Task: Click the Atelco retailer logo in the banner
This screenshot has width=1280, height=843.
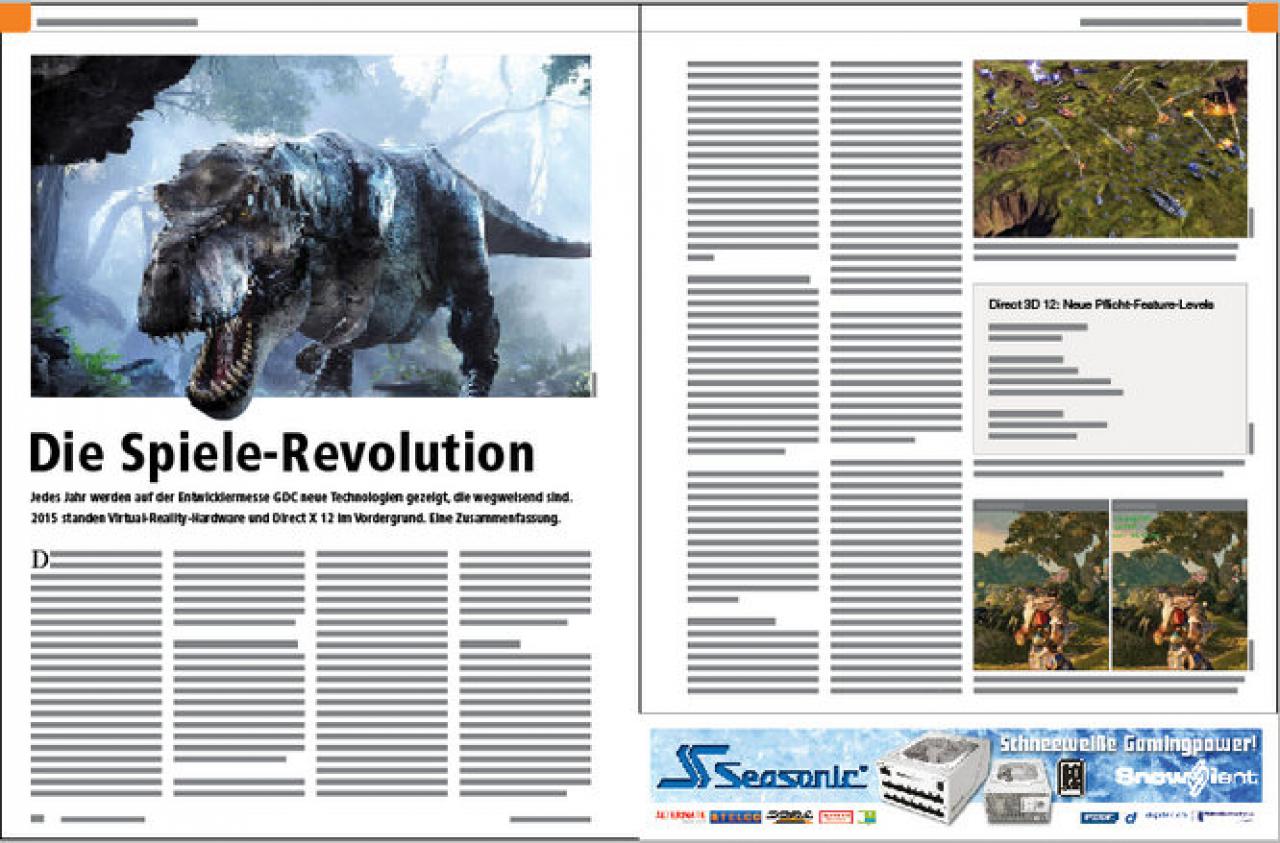Action: (x=735, y=816)
